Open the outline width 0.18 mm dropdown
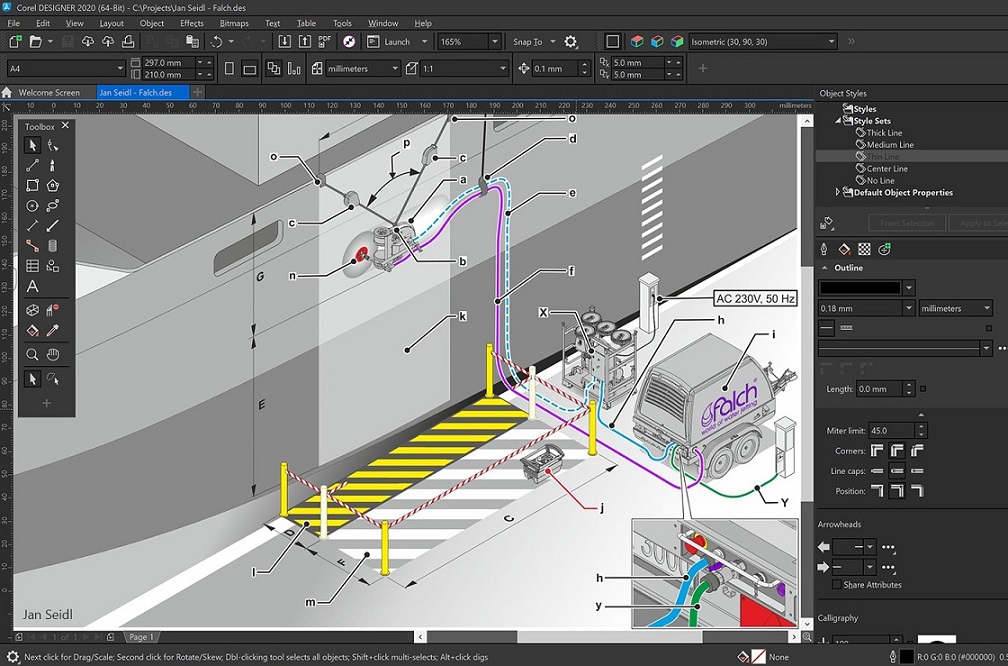This screenshot has width=1008, height=666. (x=907, y=308)
